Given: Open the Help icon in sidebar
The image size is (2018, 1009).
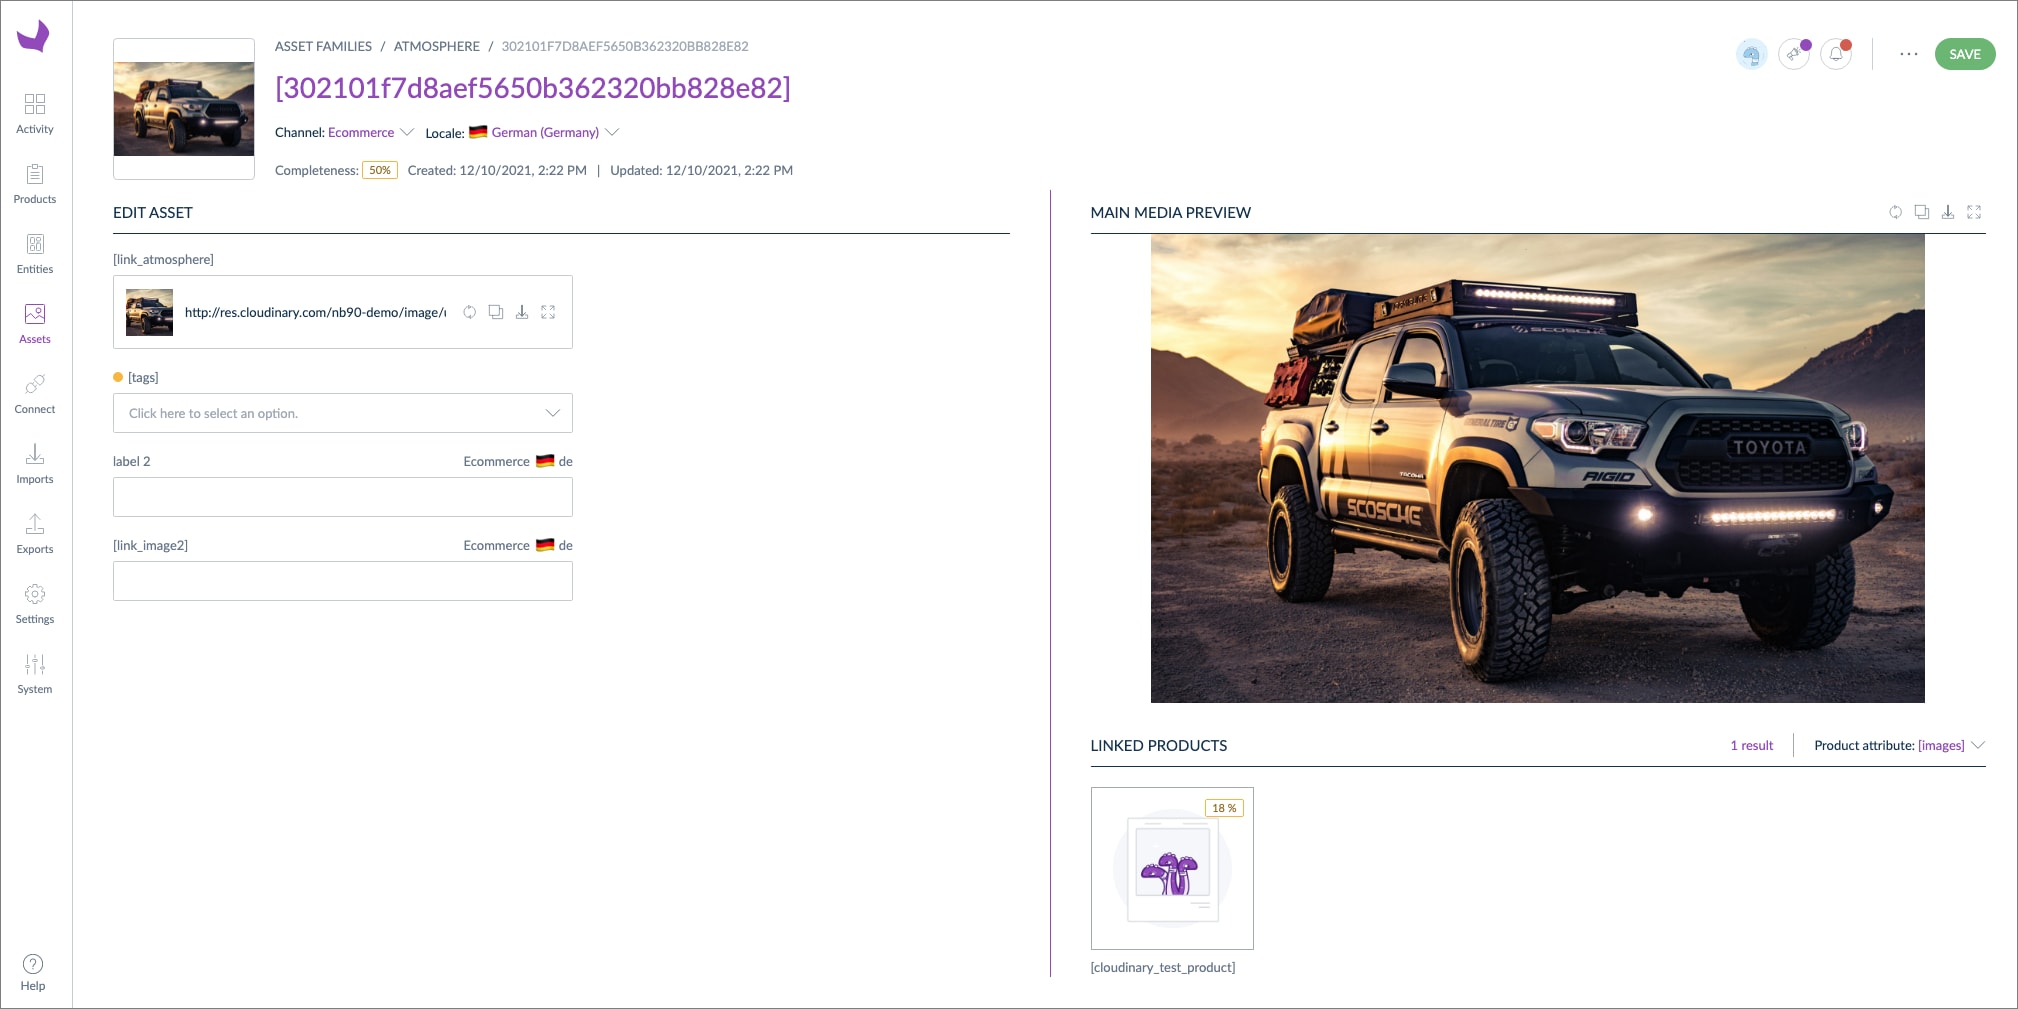Looking at the screenshot, I should point(33,972).
